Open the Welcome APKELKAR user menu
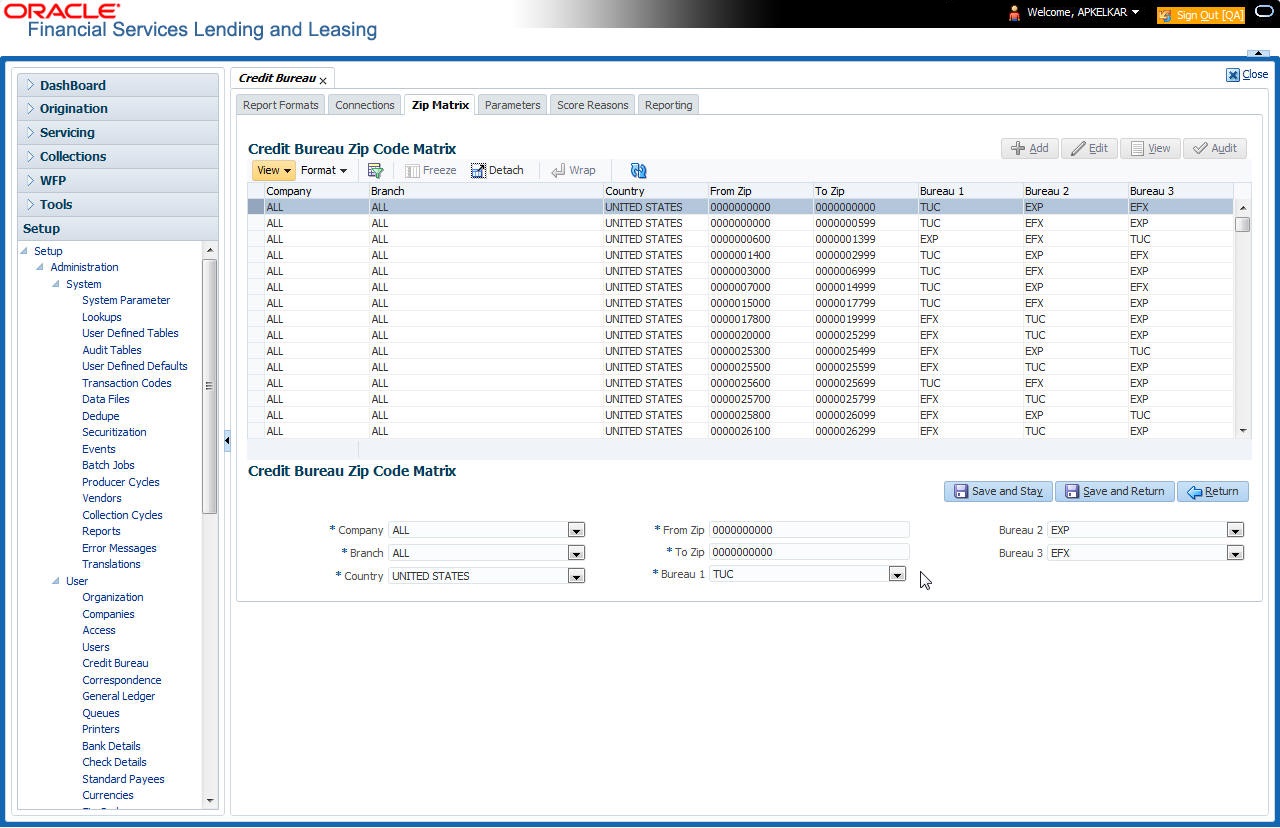The image size is (1280, 828). (1085, 13)
